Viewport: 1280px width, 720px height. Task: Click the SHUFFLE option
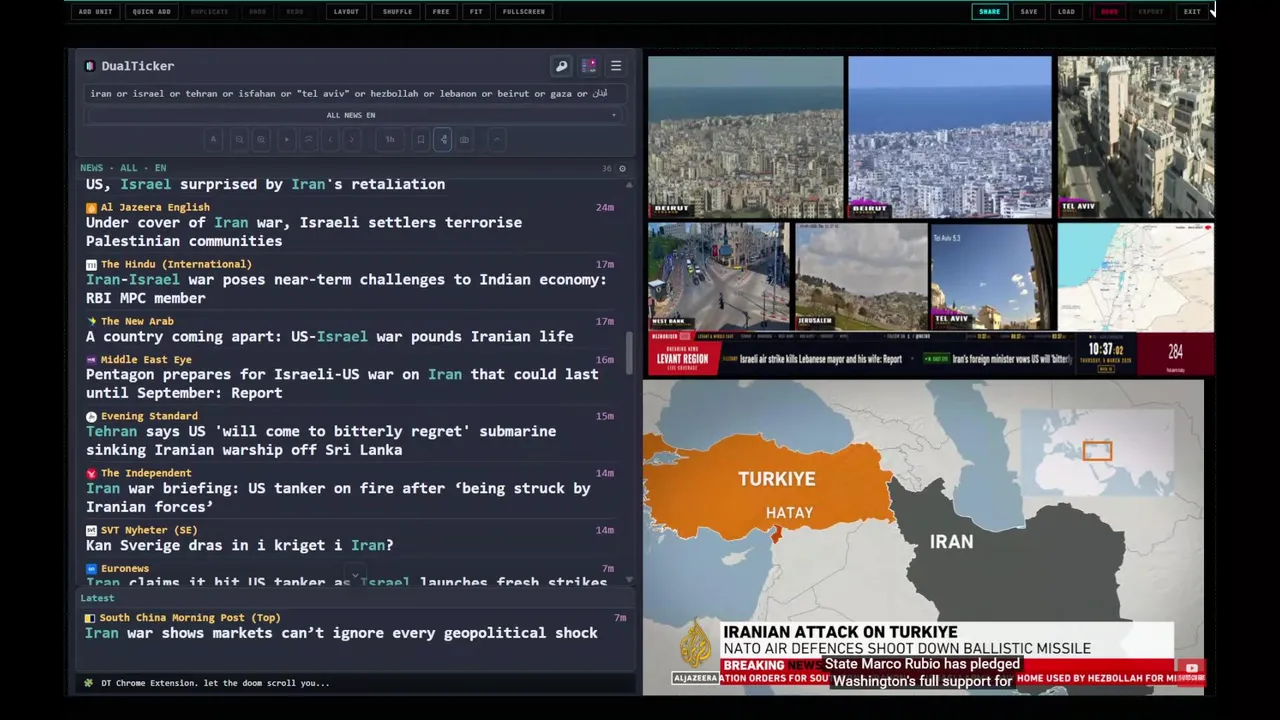[397, 12]
